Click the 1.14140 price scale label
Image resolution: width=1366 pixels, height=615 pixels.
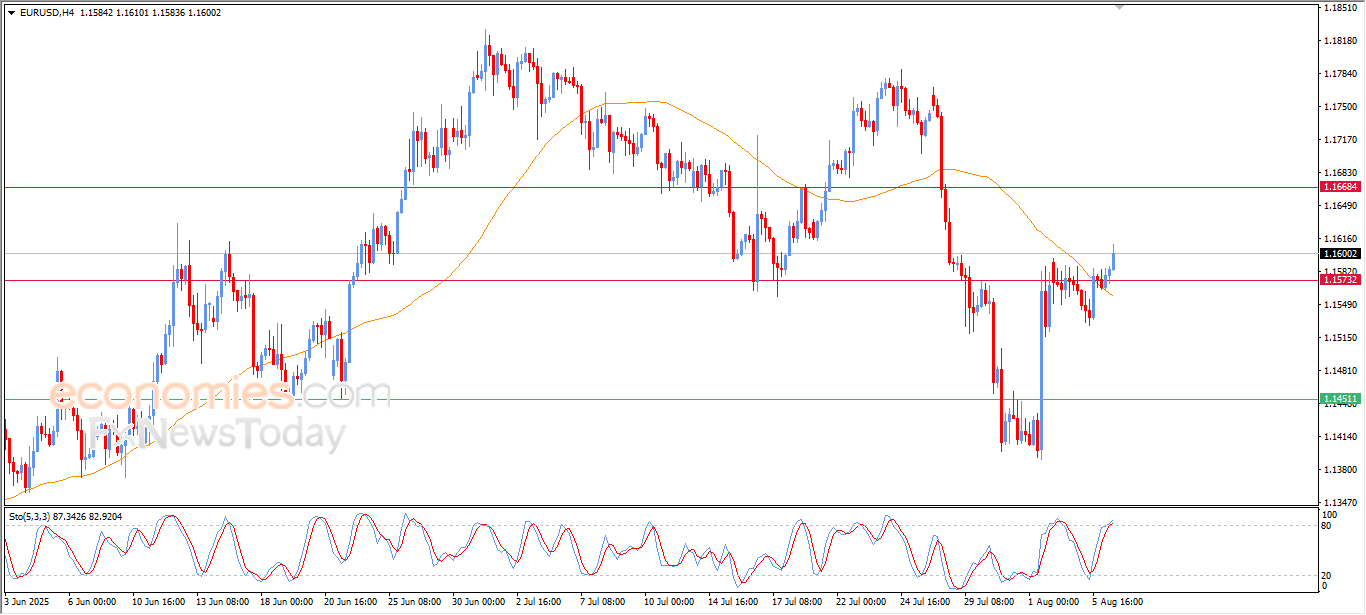(x=1340, y=437)
